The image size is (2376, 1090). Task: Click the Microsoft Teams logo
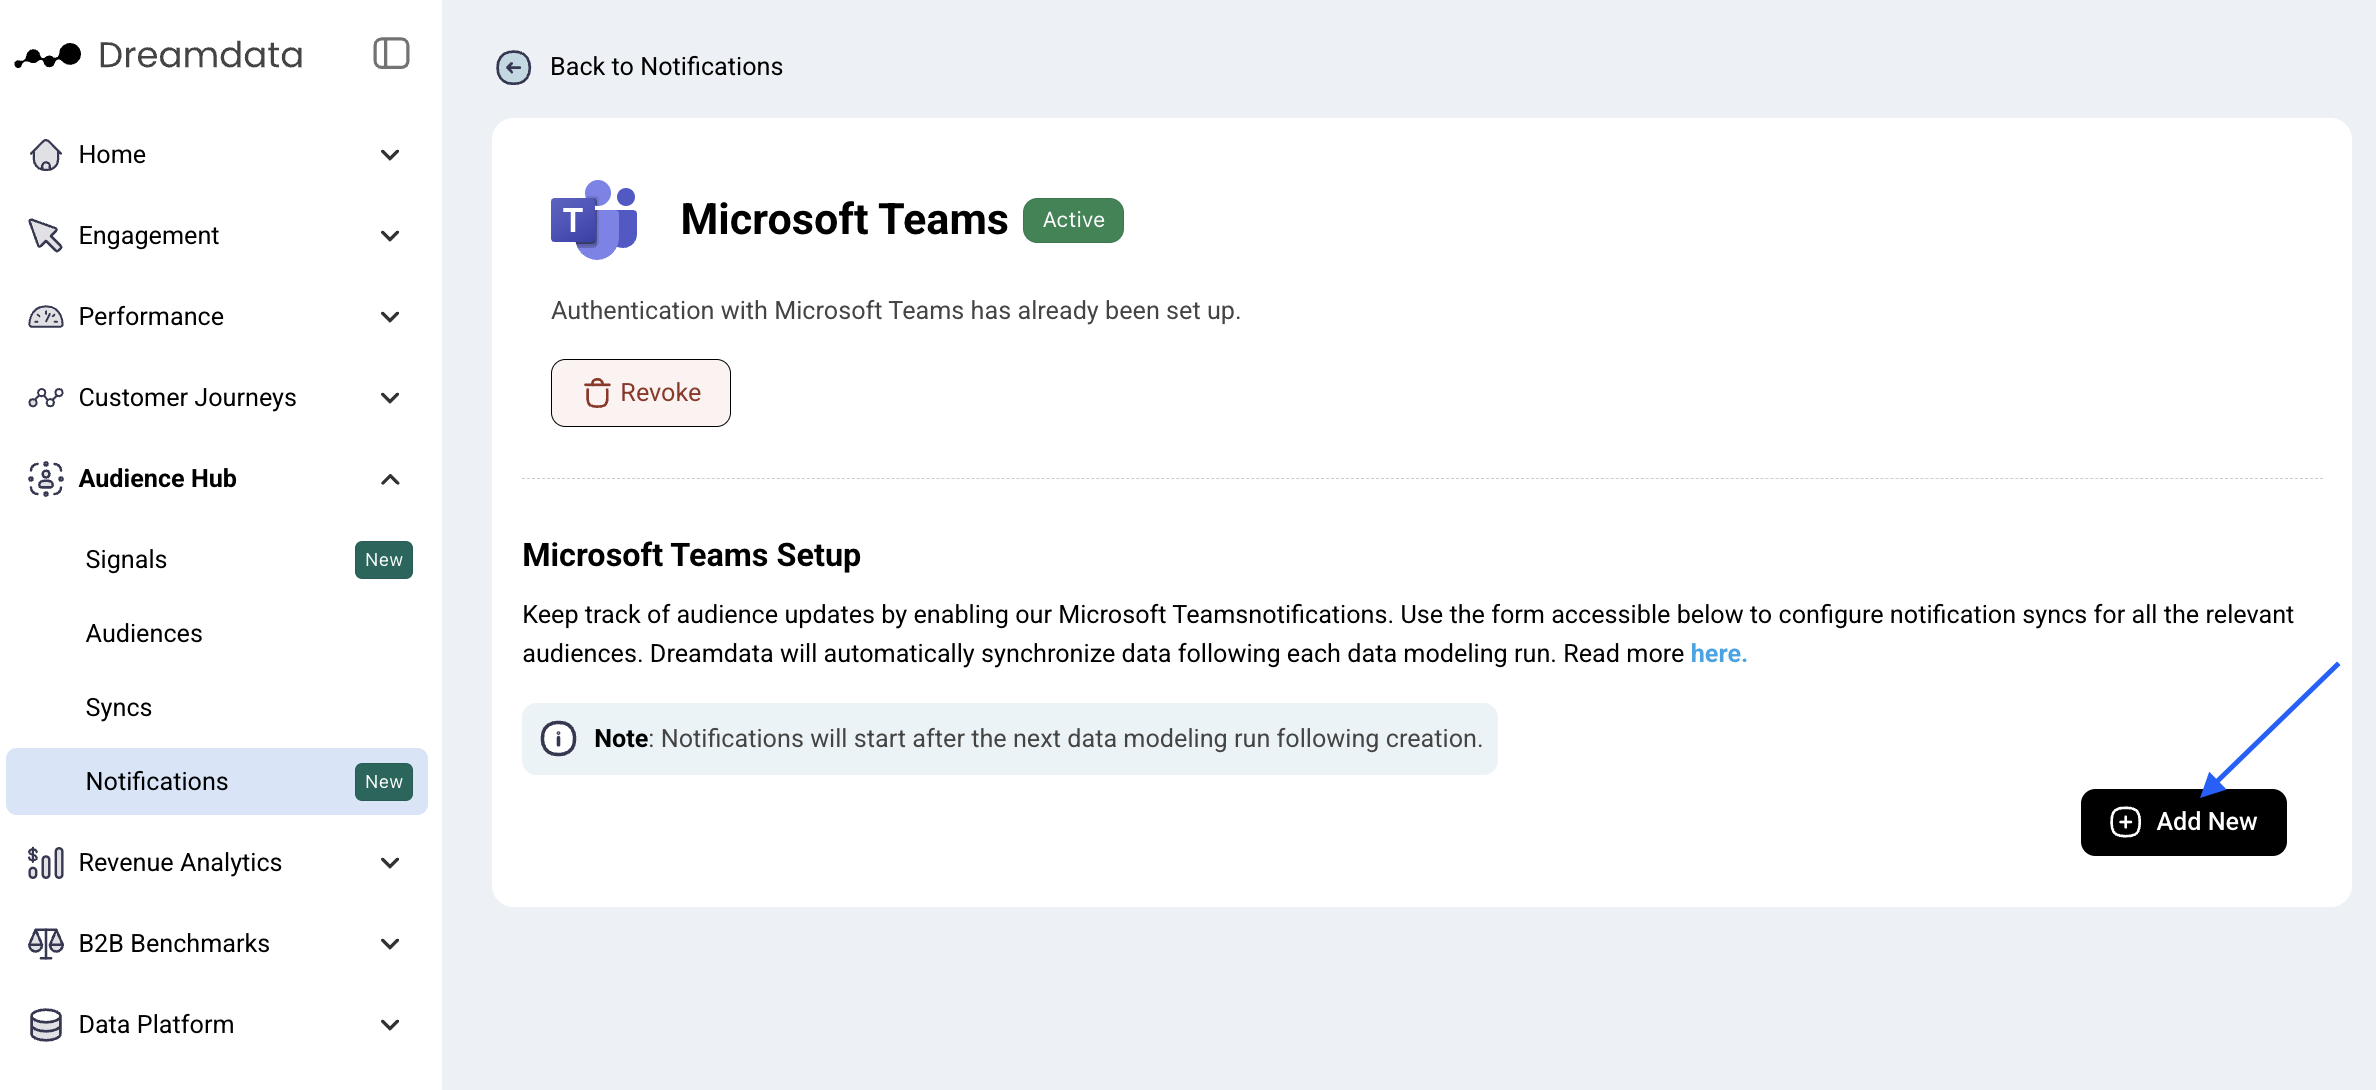(594, 220)
